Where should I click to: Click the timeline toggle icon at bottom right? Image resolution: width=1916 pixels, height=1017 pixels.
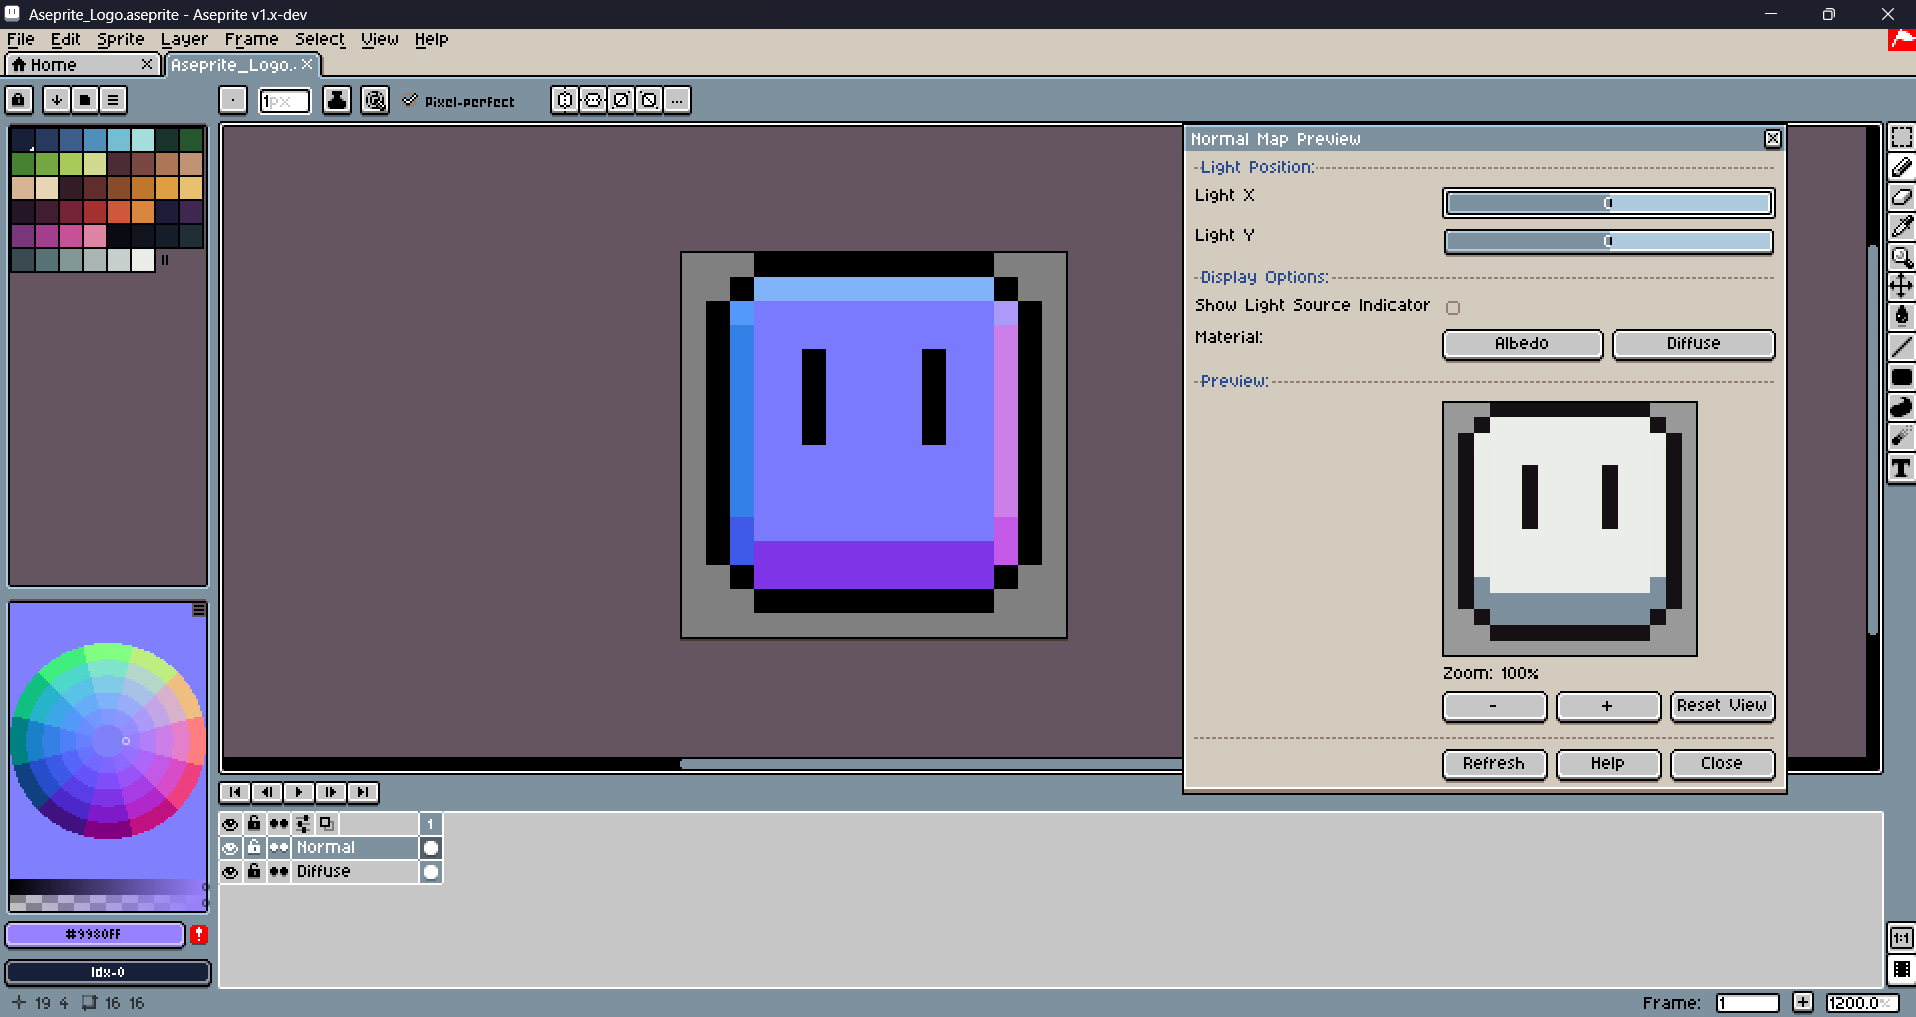[x=1901, y=969]
